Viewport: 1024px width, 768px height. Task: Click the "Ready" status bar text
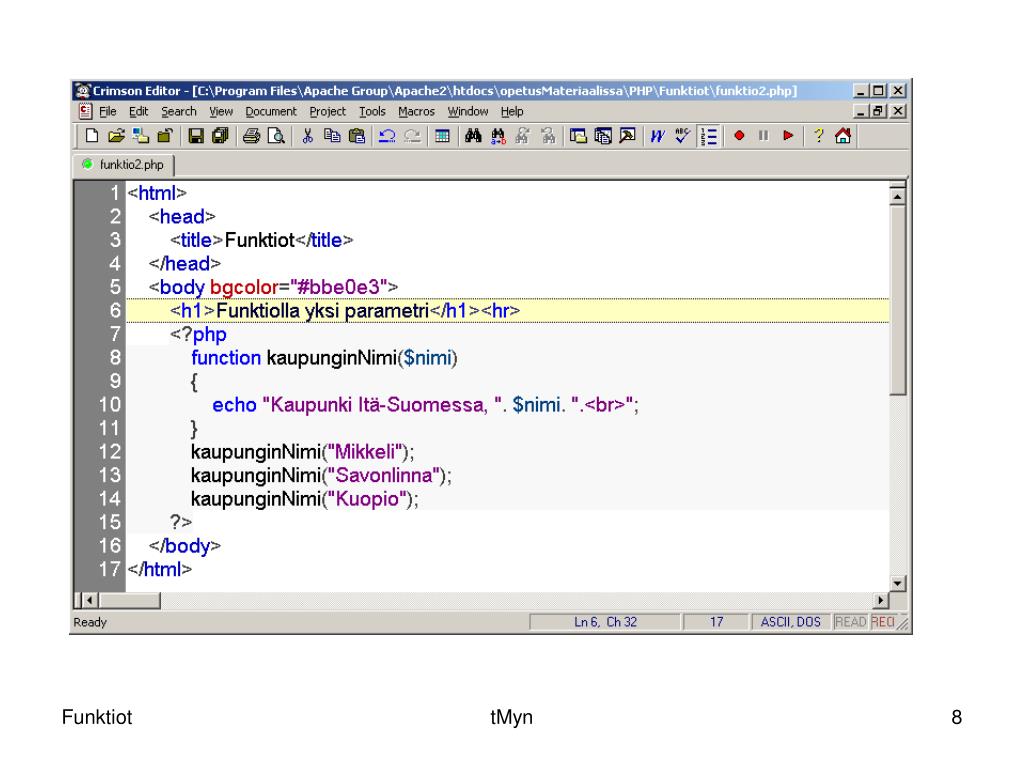(90, 622)
